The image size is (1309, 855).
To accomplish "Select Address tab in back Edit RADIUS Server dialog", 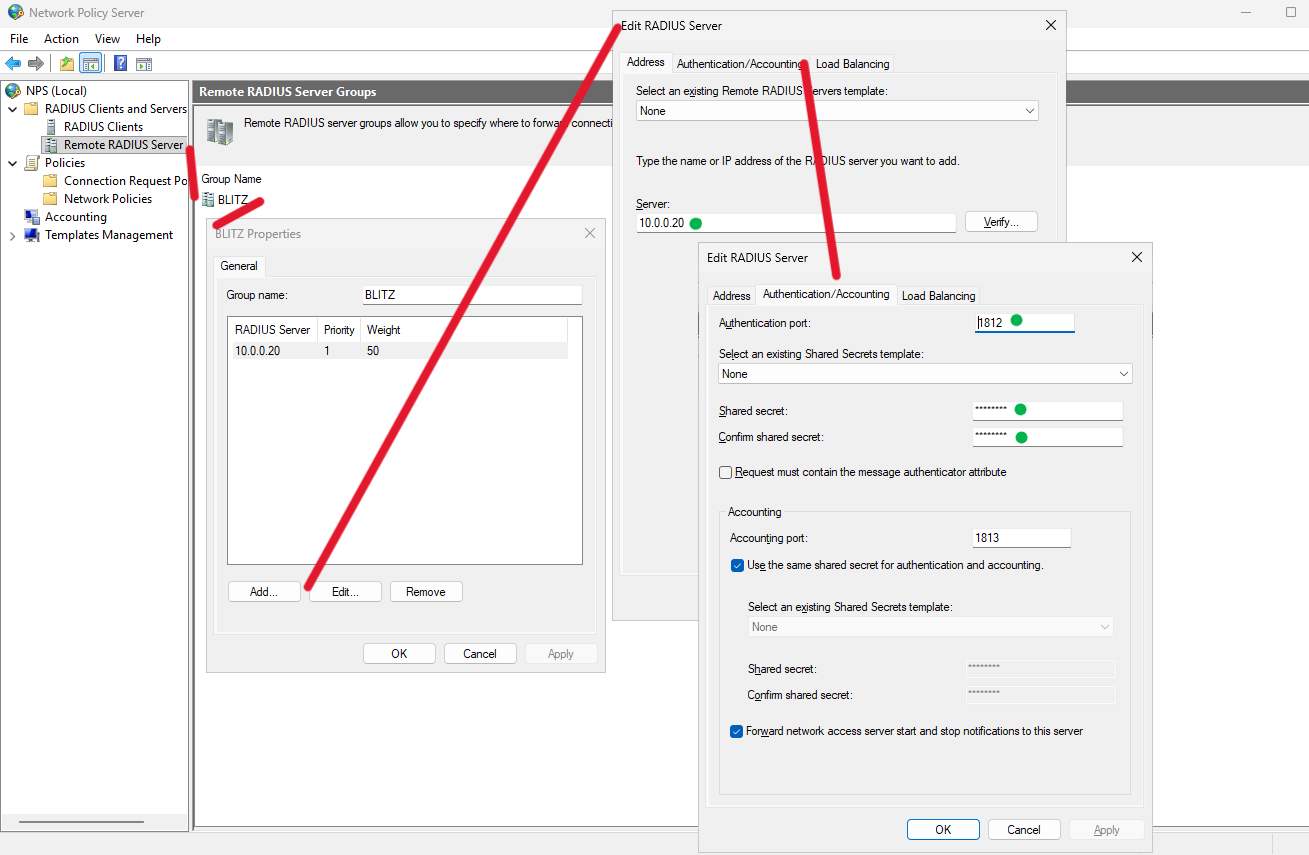I will point(646,62).
